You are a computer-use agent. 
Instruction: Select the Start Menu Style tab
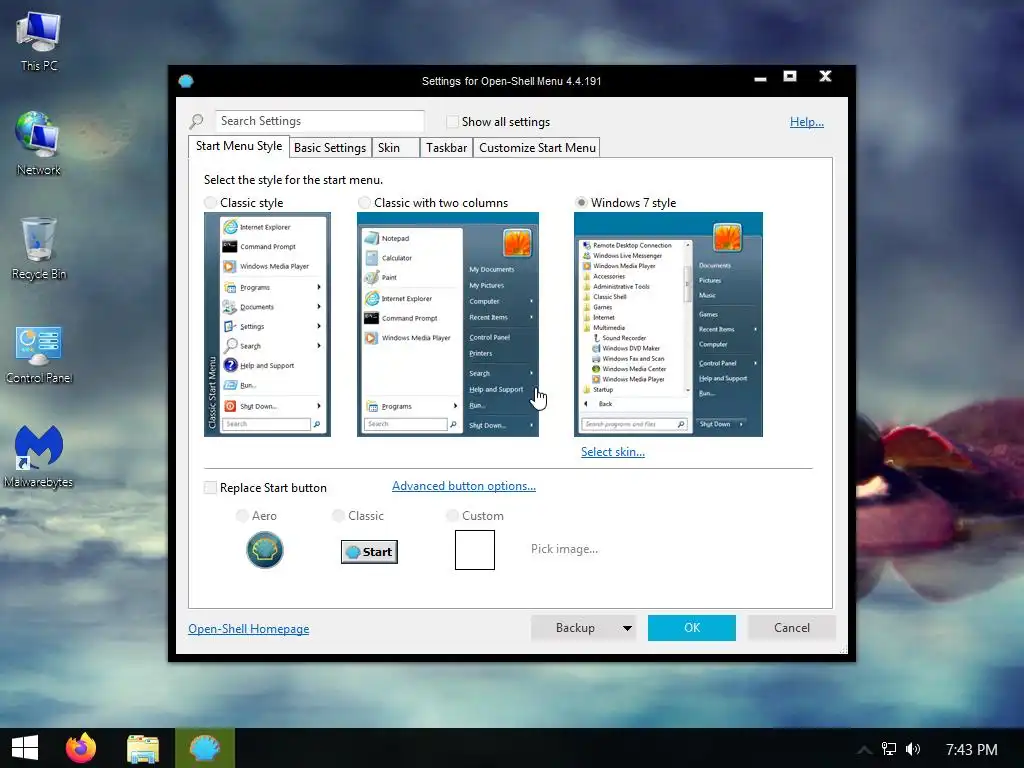(239, 146)
